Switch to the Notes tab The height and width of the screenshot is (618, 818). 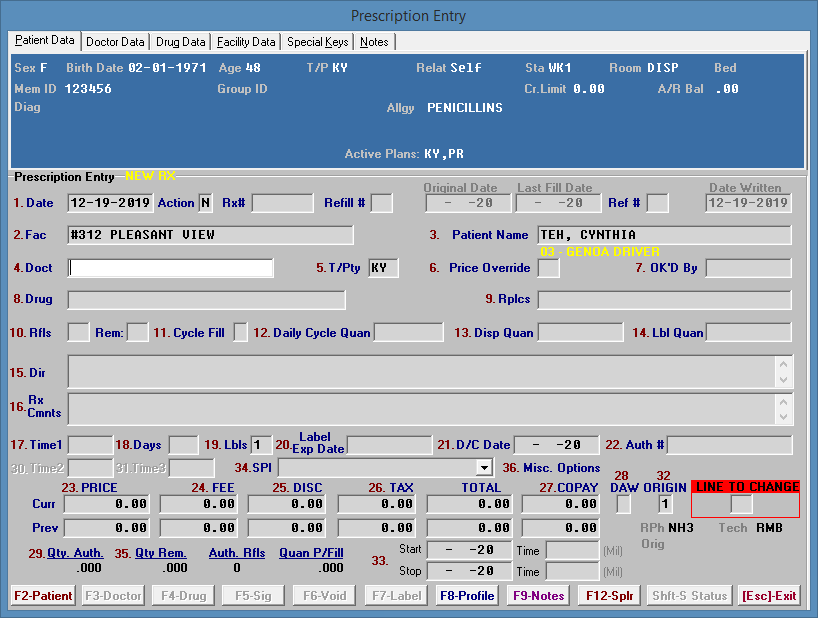(x=374, y=42)
